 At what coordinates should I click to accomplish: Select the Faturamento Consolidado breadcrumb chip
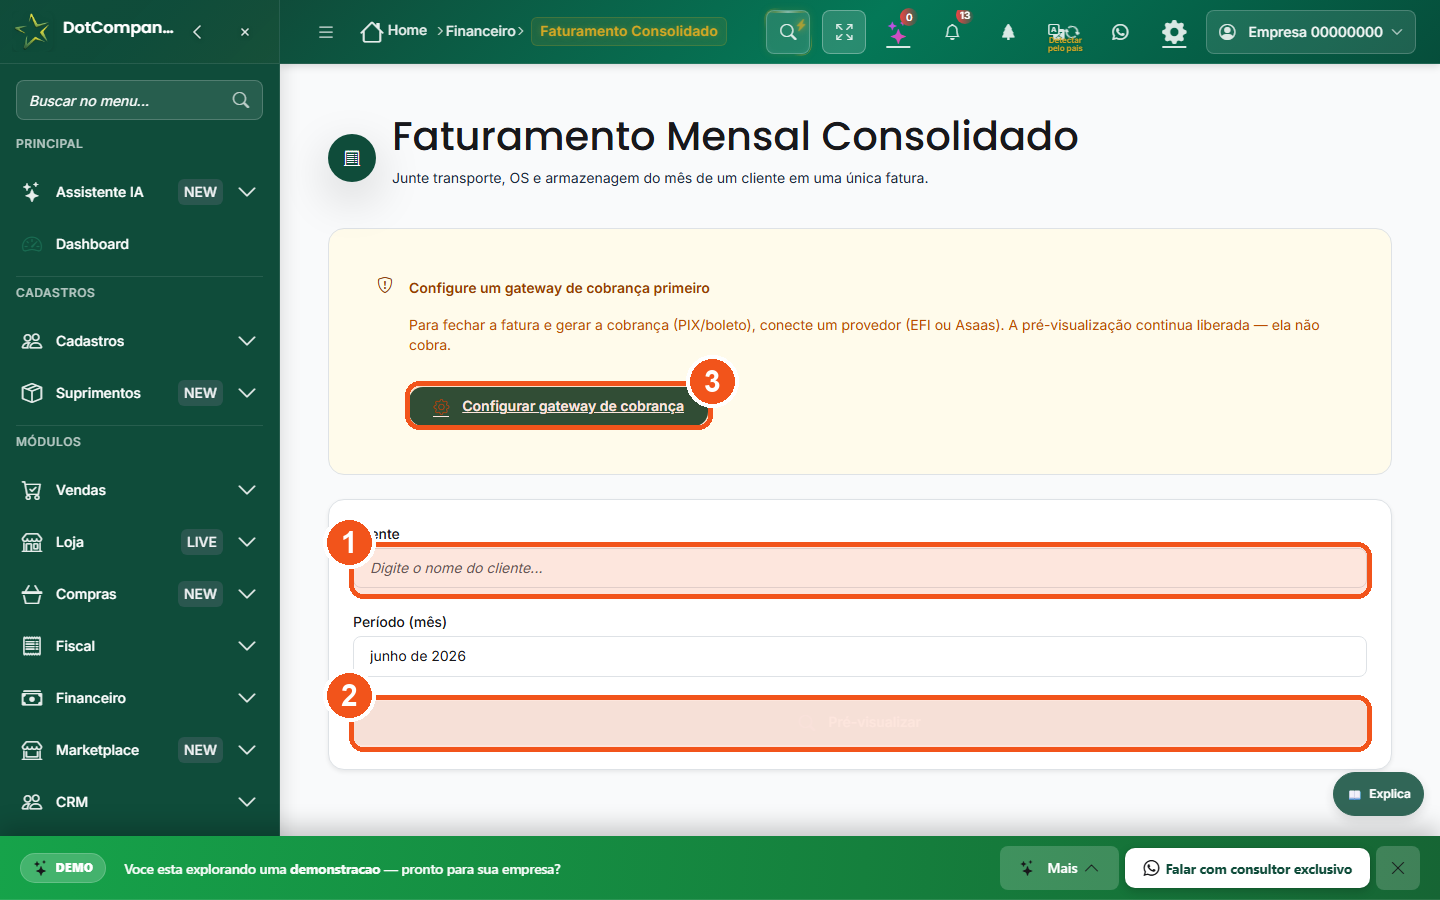pos(629,31)
